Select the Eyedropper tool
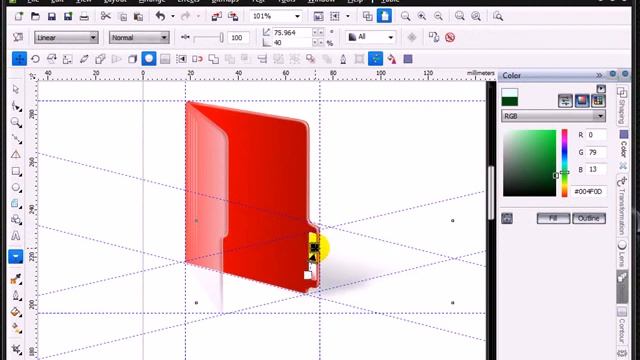Viewport: 640px width, 360px height. 16,279
